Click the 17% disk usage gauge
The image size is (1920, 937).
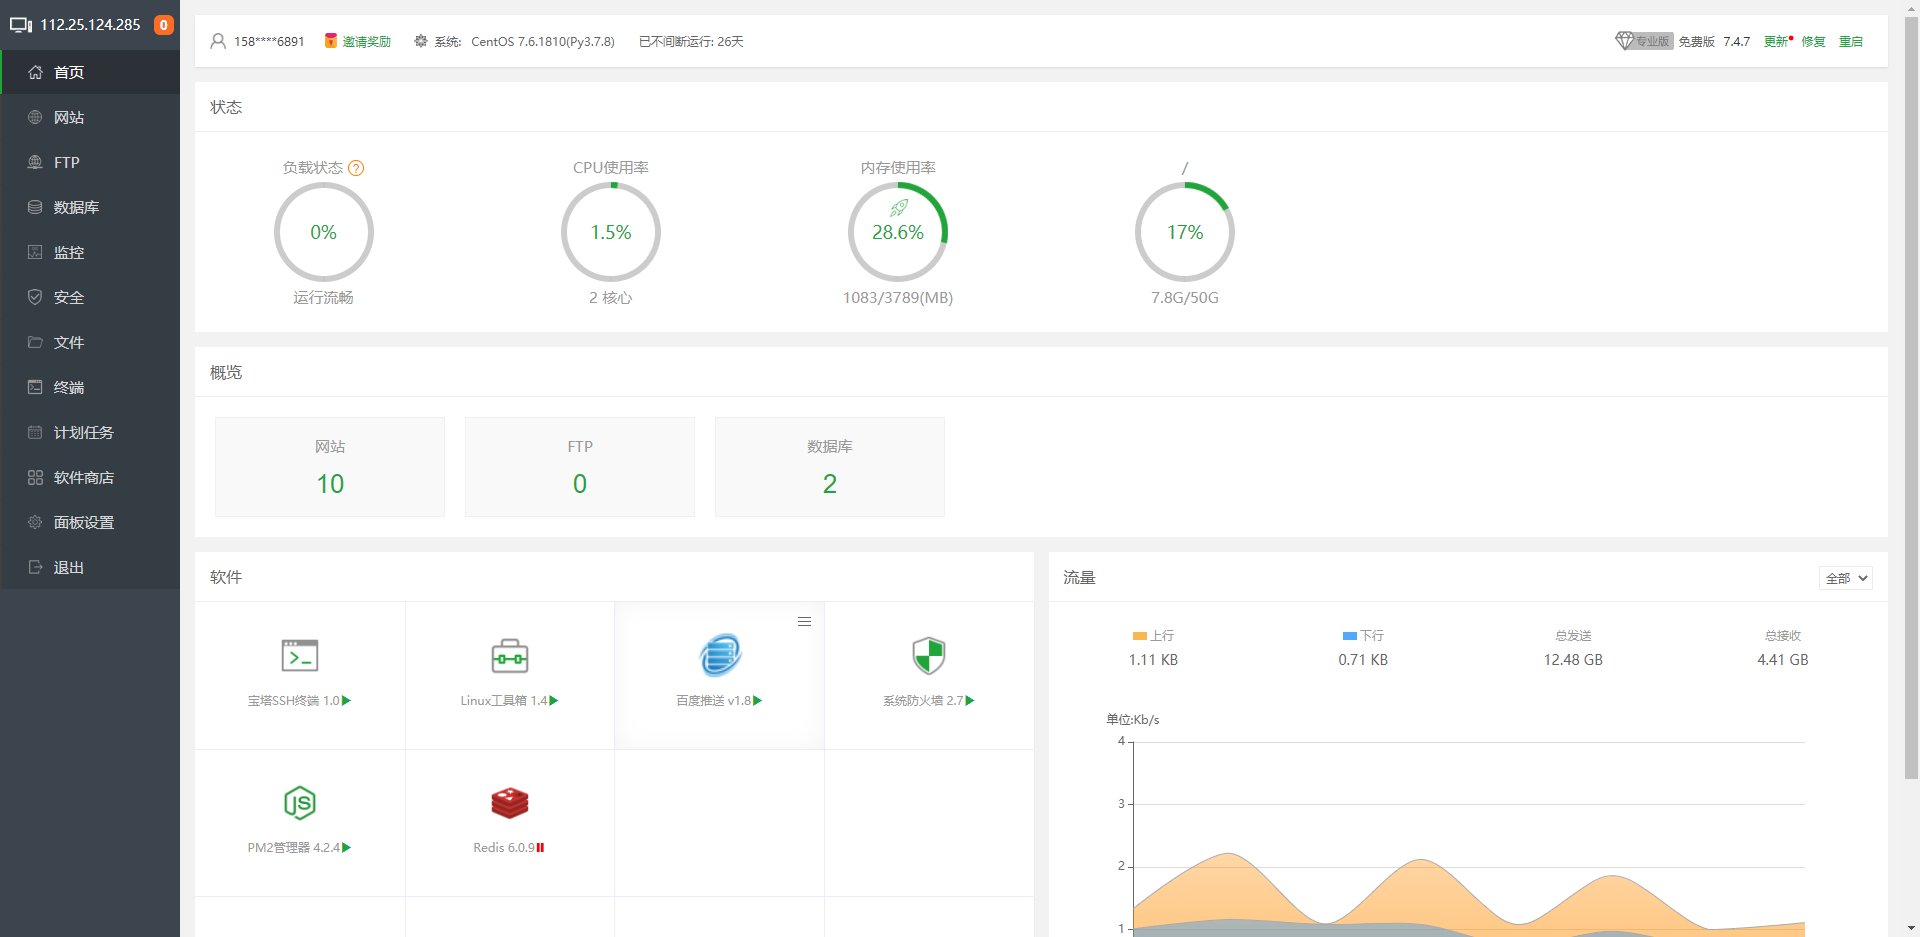pos(1185,232)
